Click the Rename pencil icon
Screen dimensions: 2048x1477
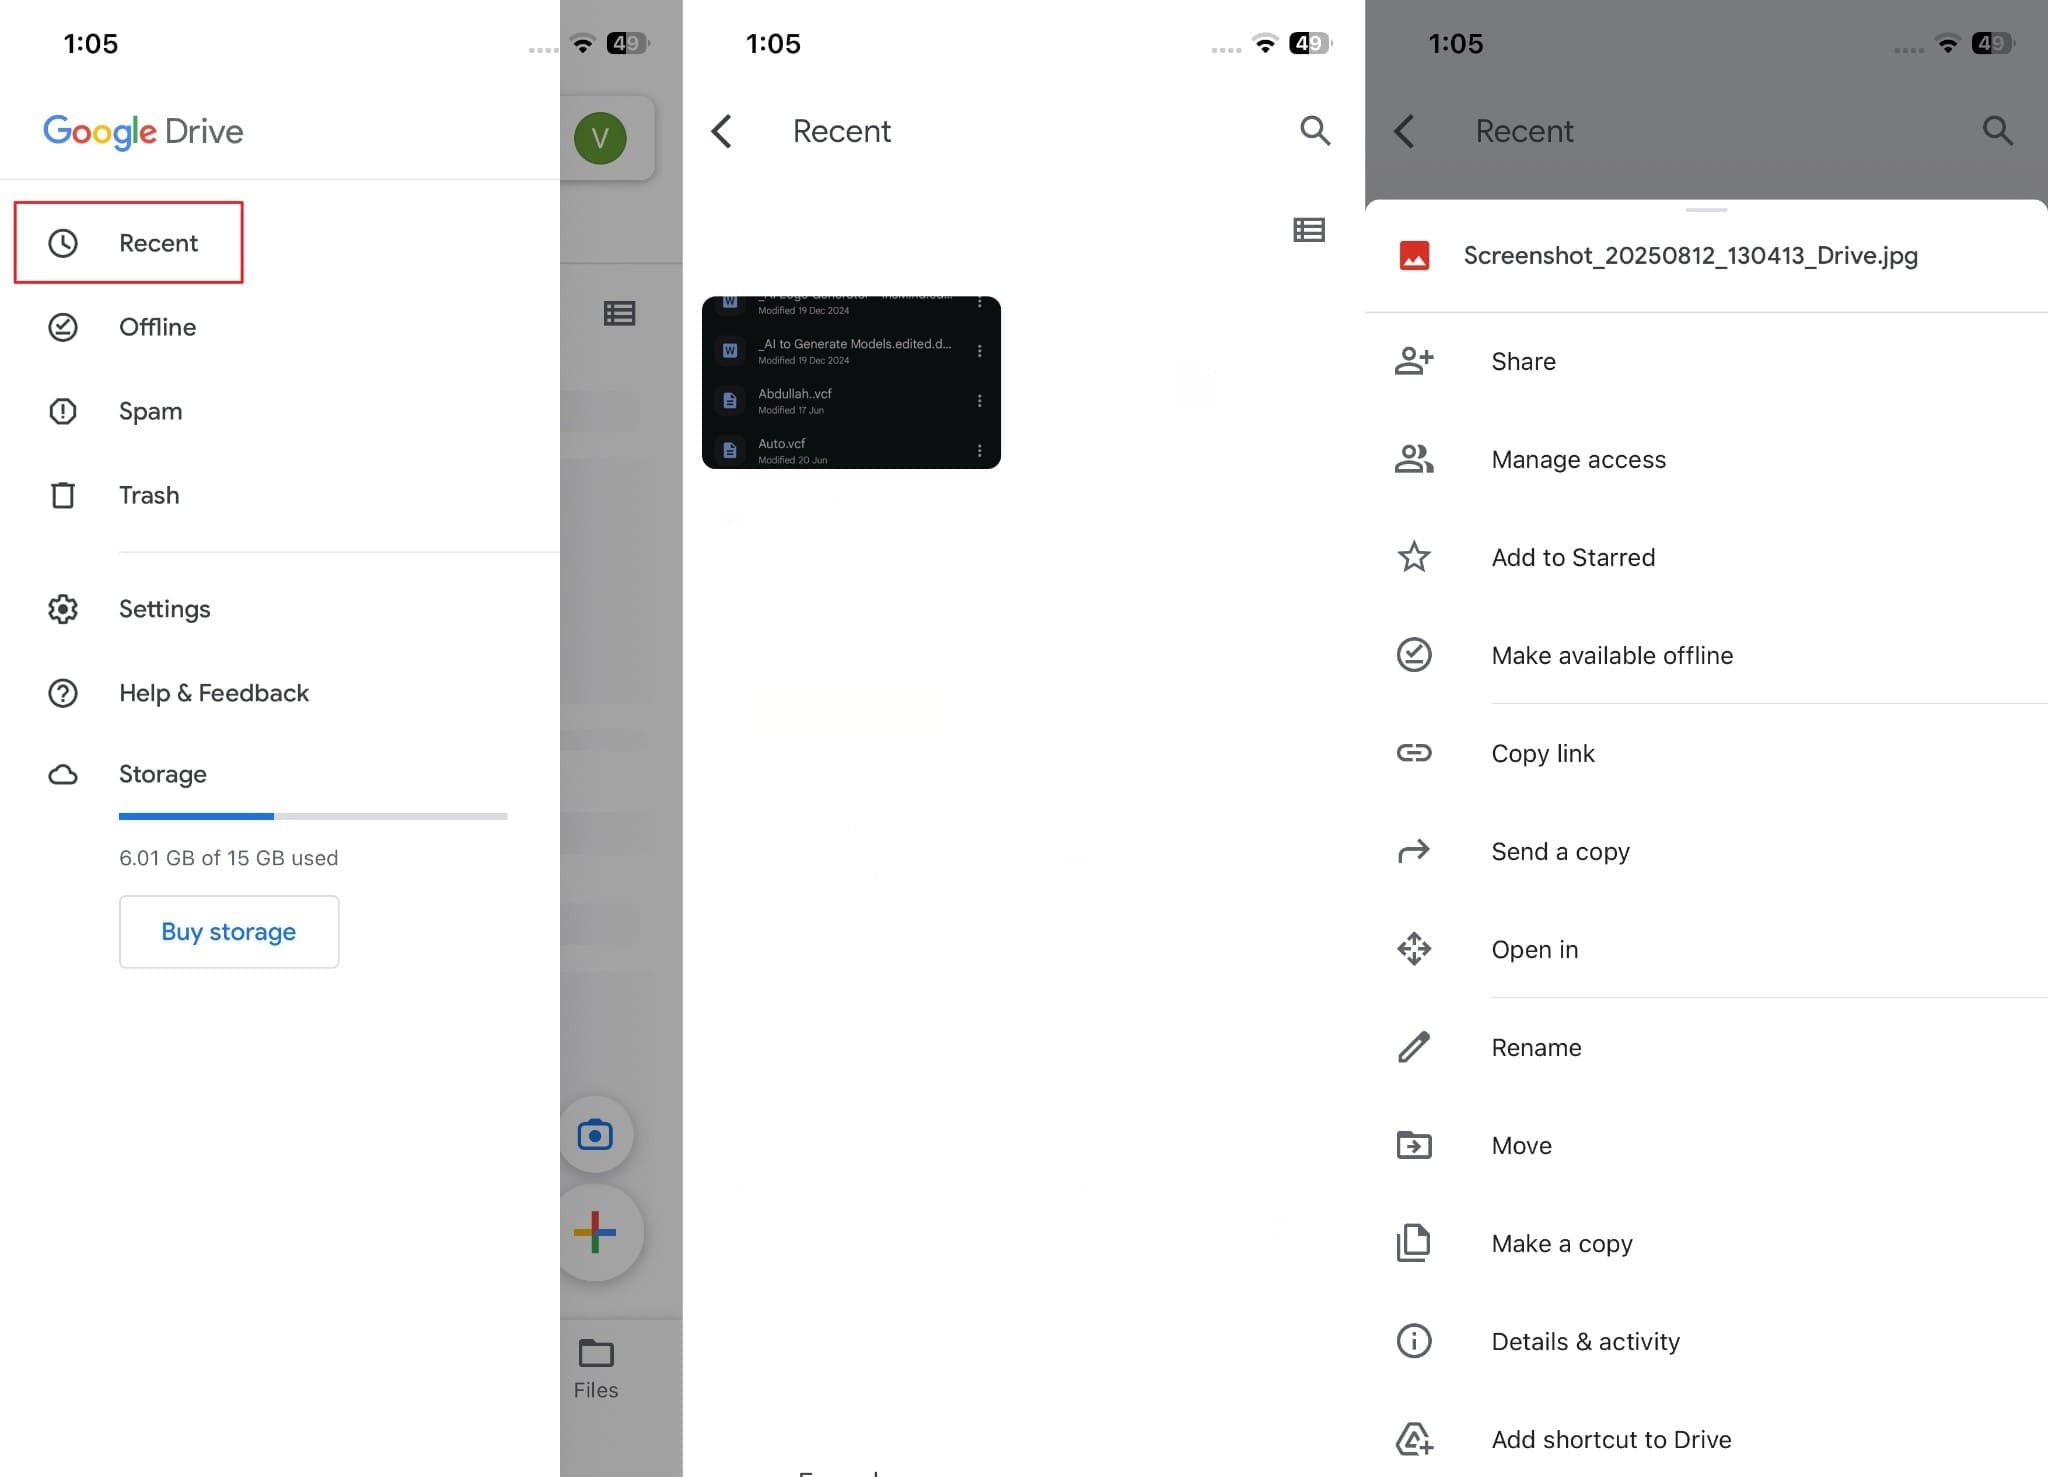pyautogui.click(x=1414, y=1047)
